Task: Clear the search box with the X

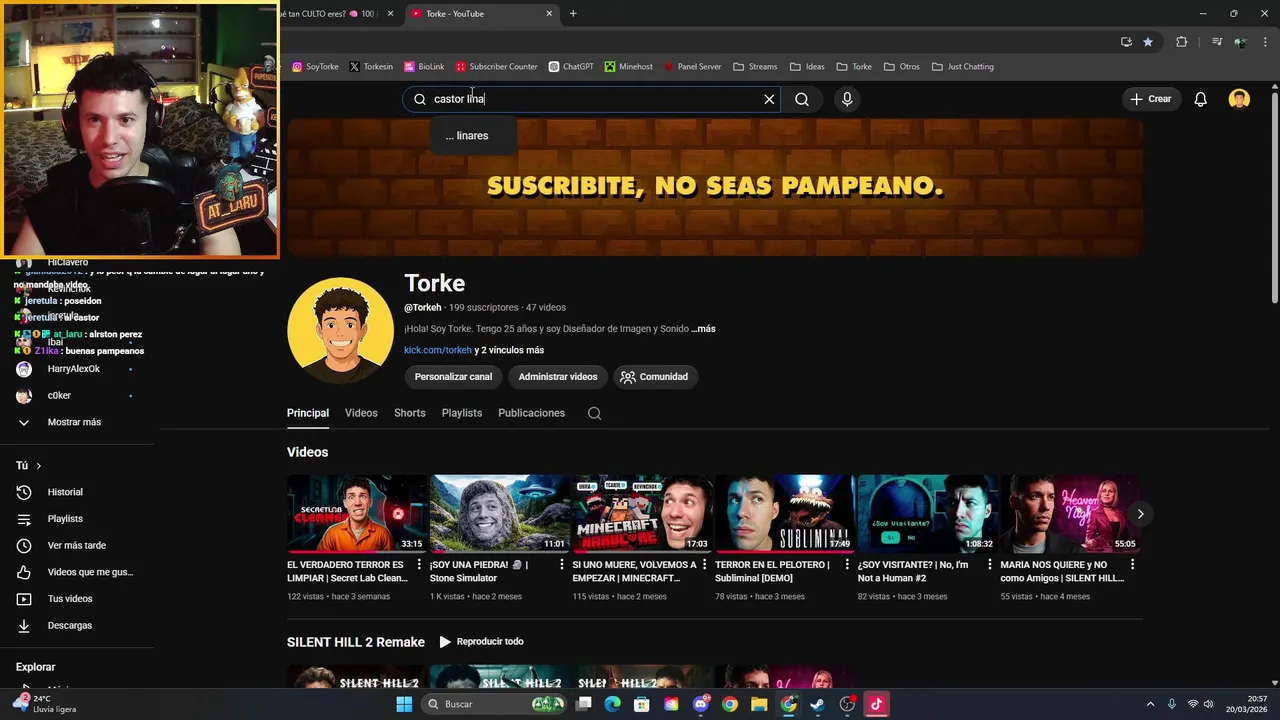Action: (769, 99)
